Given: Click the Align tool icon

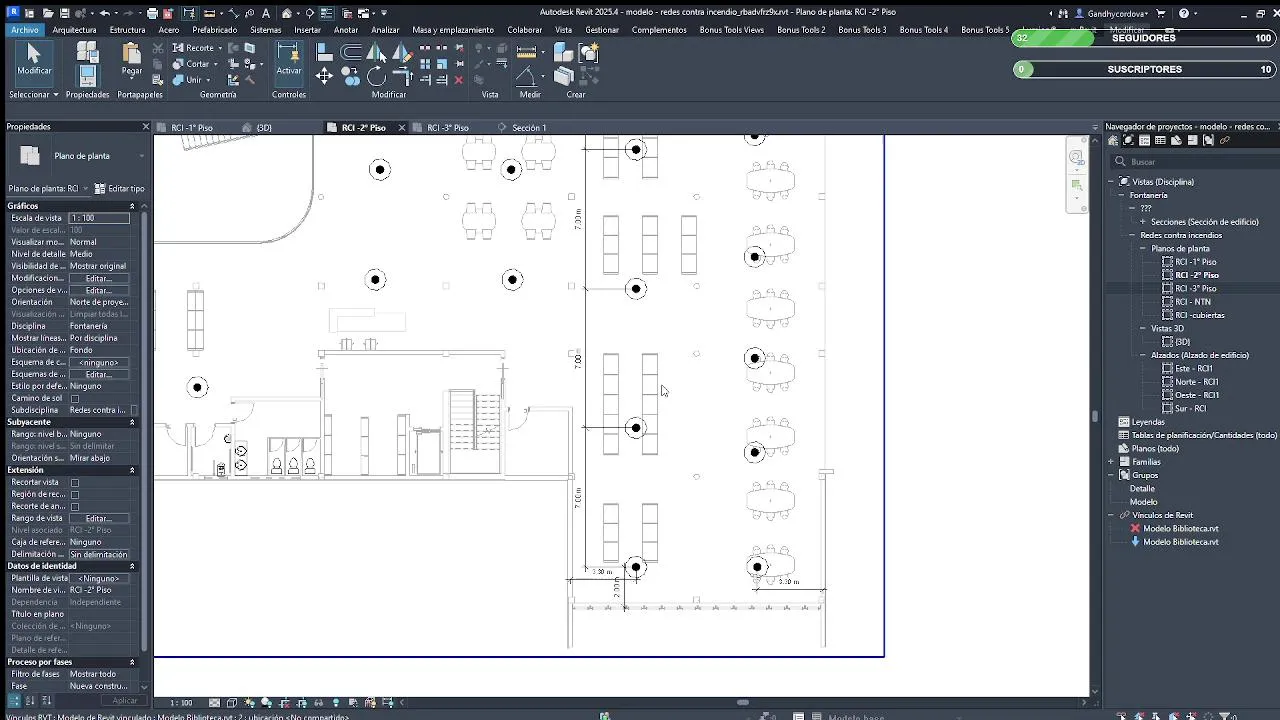Looking at the screenshot, I should click(x=324, y=52).
